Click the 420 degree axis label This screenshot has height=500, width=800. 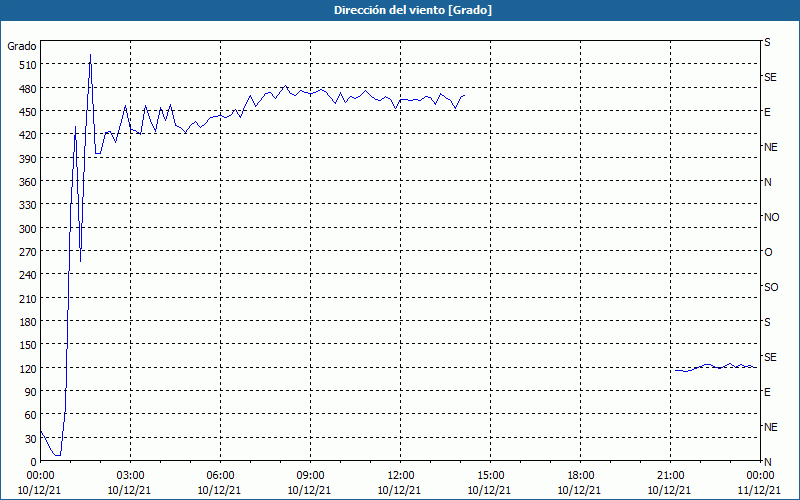pos(28,135)
